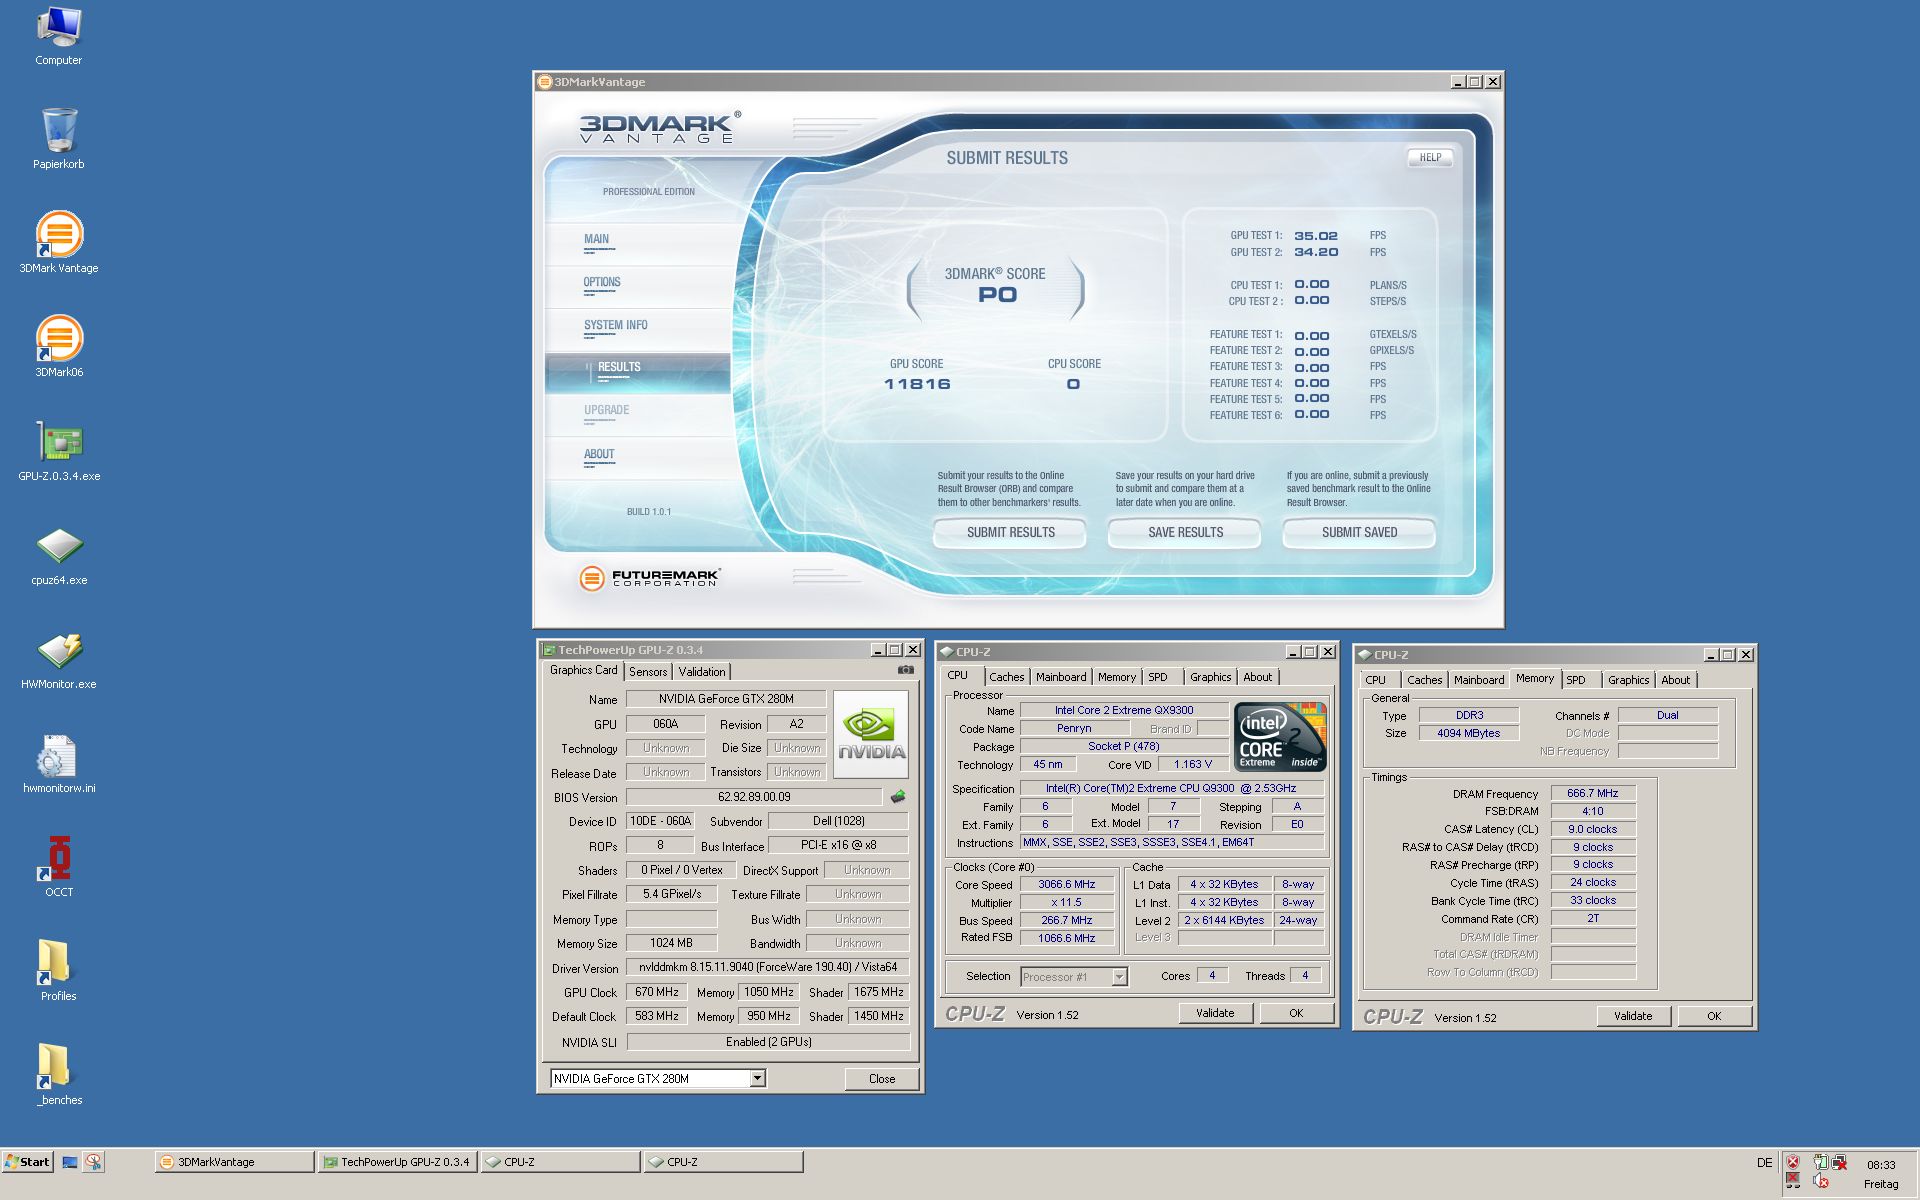Click the 3DMarkVantage window title icon
The height and width of the screenshot is (1200, 1920).
[545, 82]
